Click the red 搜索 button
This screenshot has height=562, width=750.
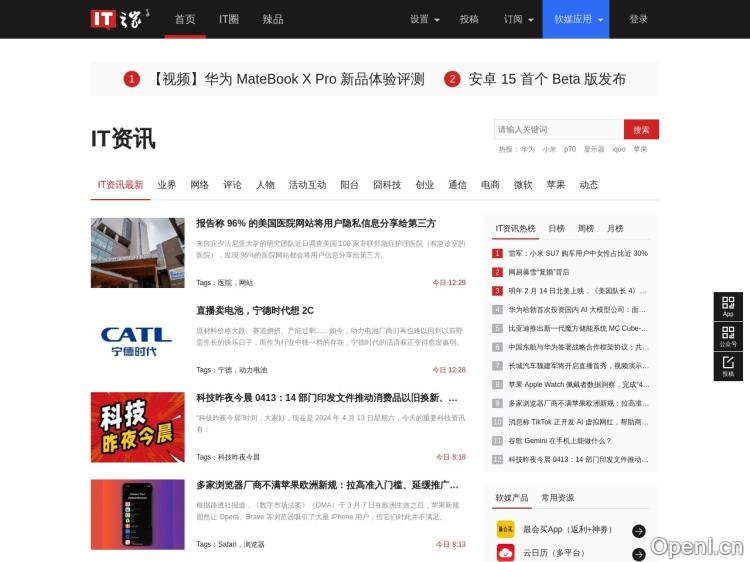[x=641, y=129]
